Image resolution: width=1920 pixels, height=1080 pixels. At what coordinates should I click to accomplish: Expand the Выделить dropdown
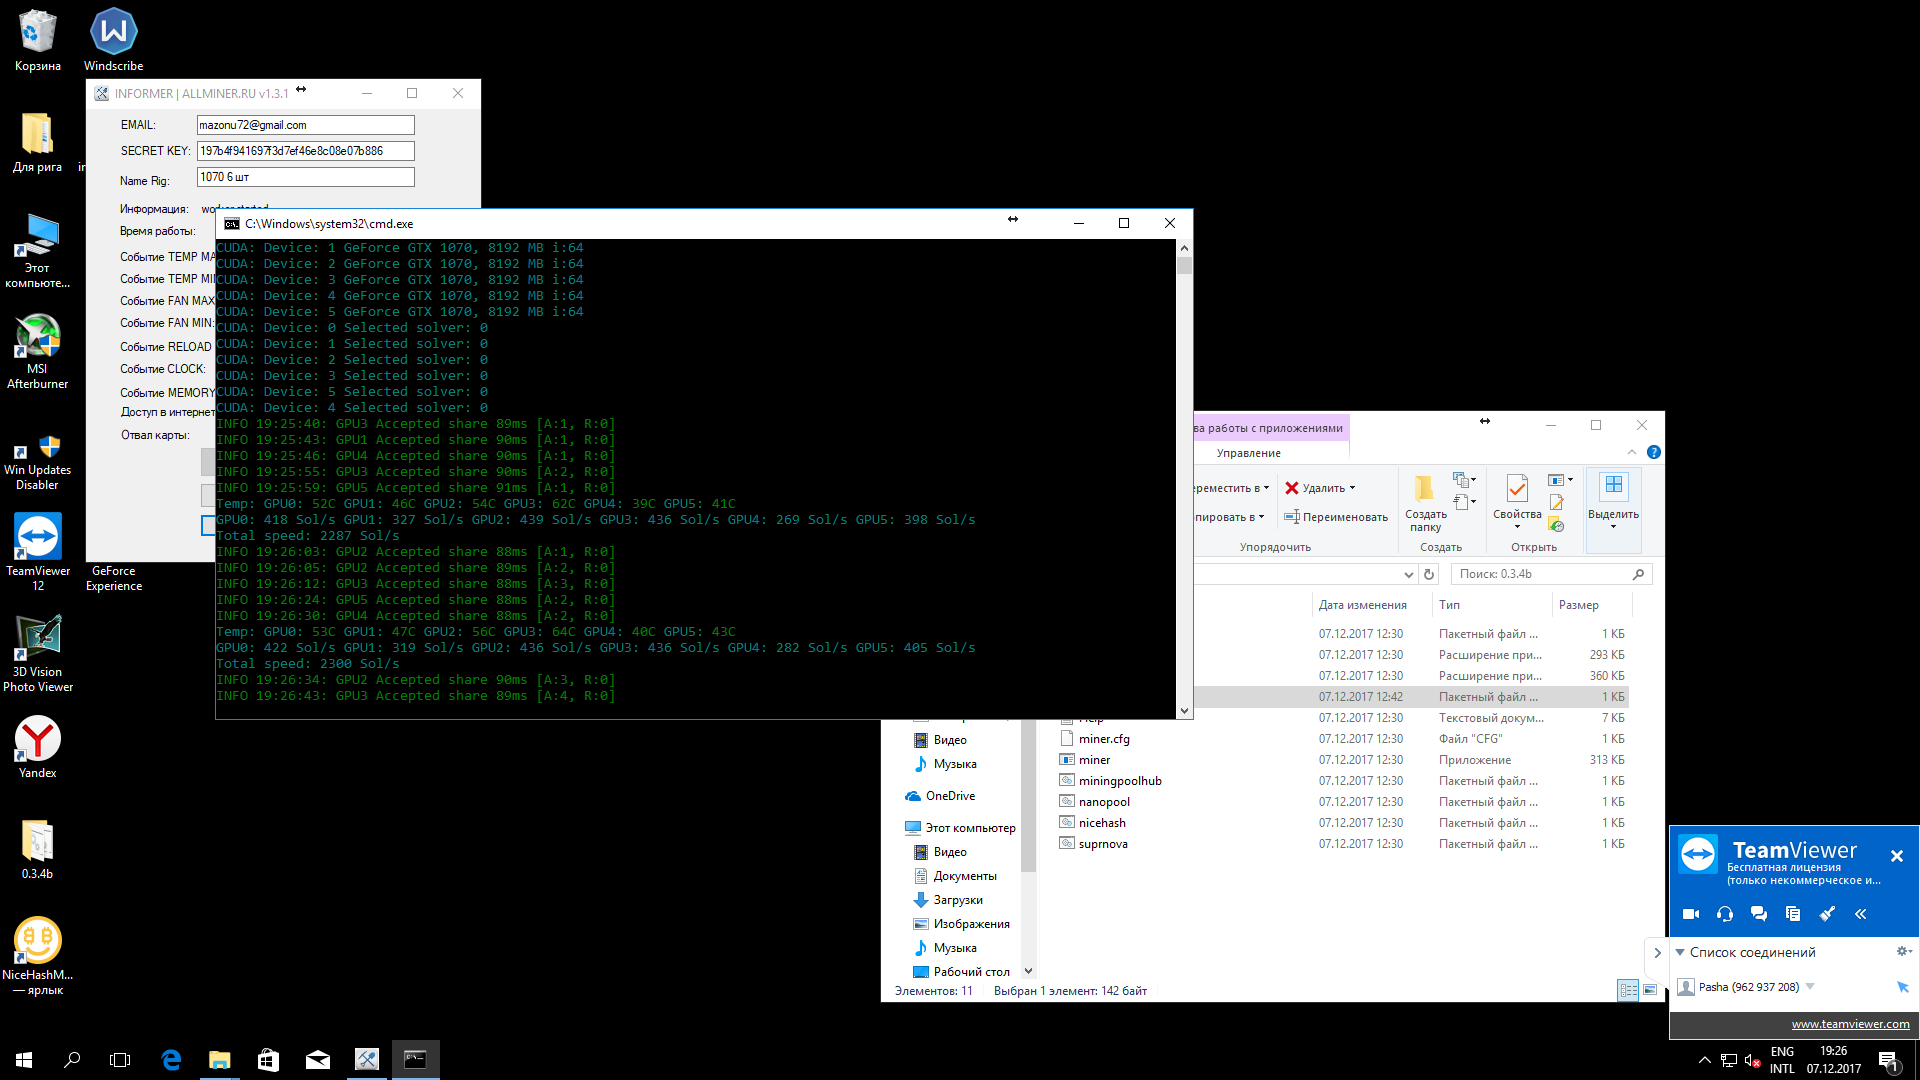[1613, 527]
